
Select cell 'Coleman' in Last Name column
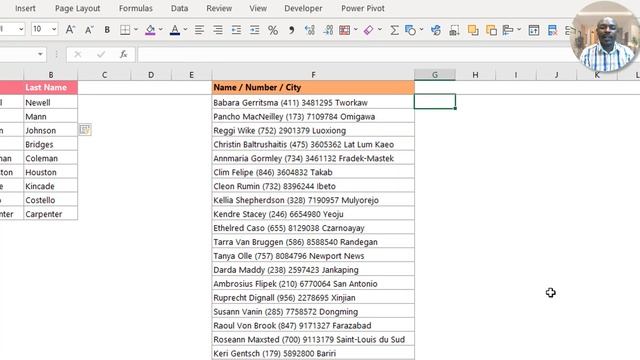click(51, 158)
